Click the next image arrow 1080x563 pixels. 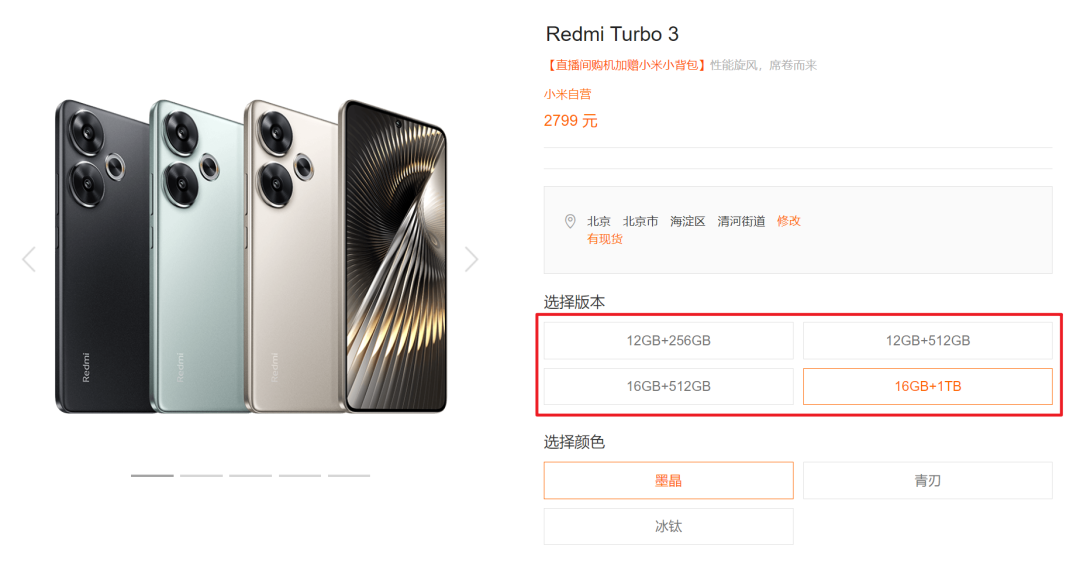(x=471, y=260)
